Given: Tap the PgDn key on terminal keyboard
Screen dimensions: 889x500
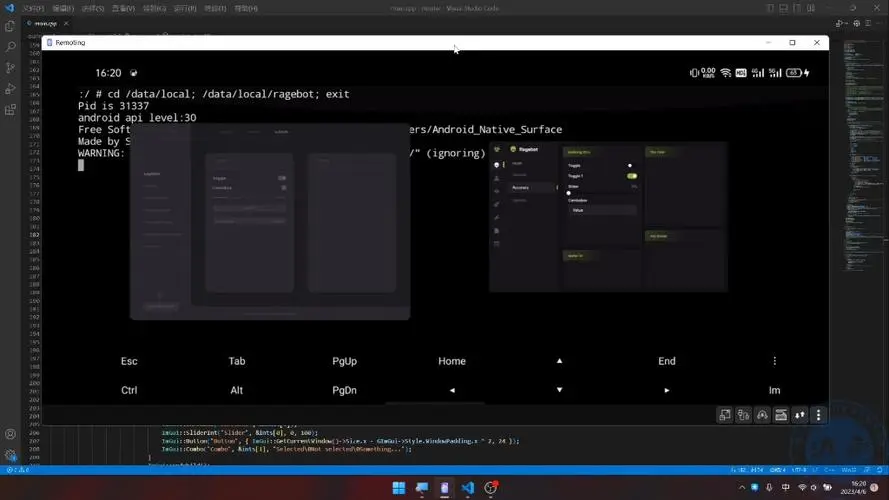Looking at the screenshot, I should click(345, 390).
